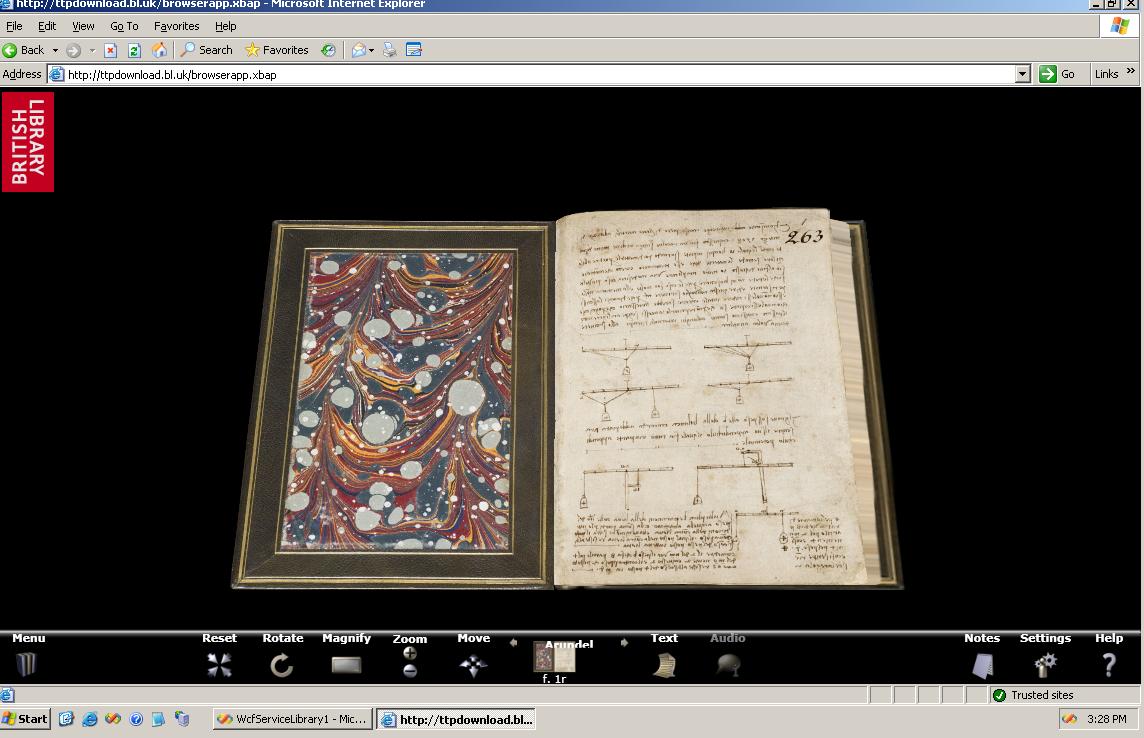Click the Forward navigation button
Screen dimensions: 1144x738
pos(73,50)
